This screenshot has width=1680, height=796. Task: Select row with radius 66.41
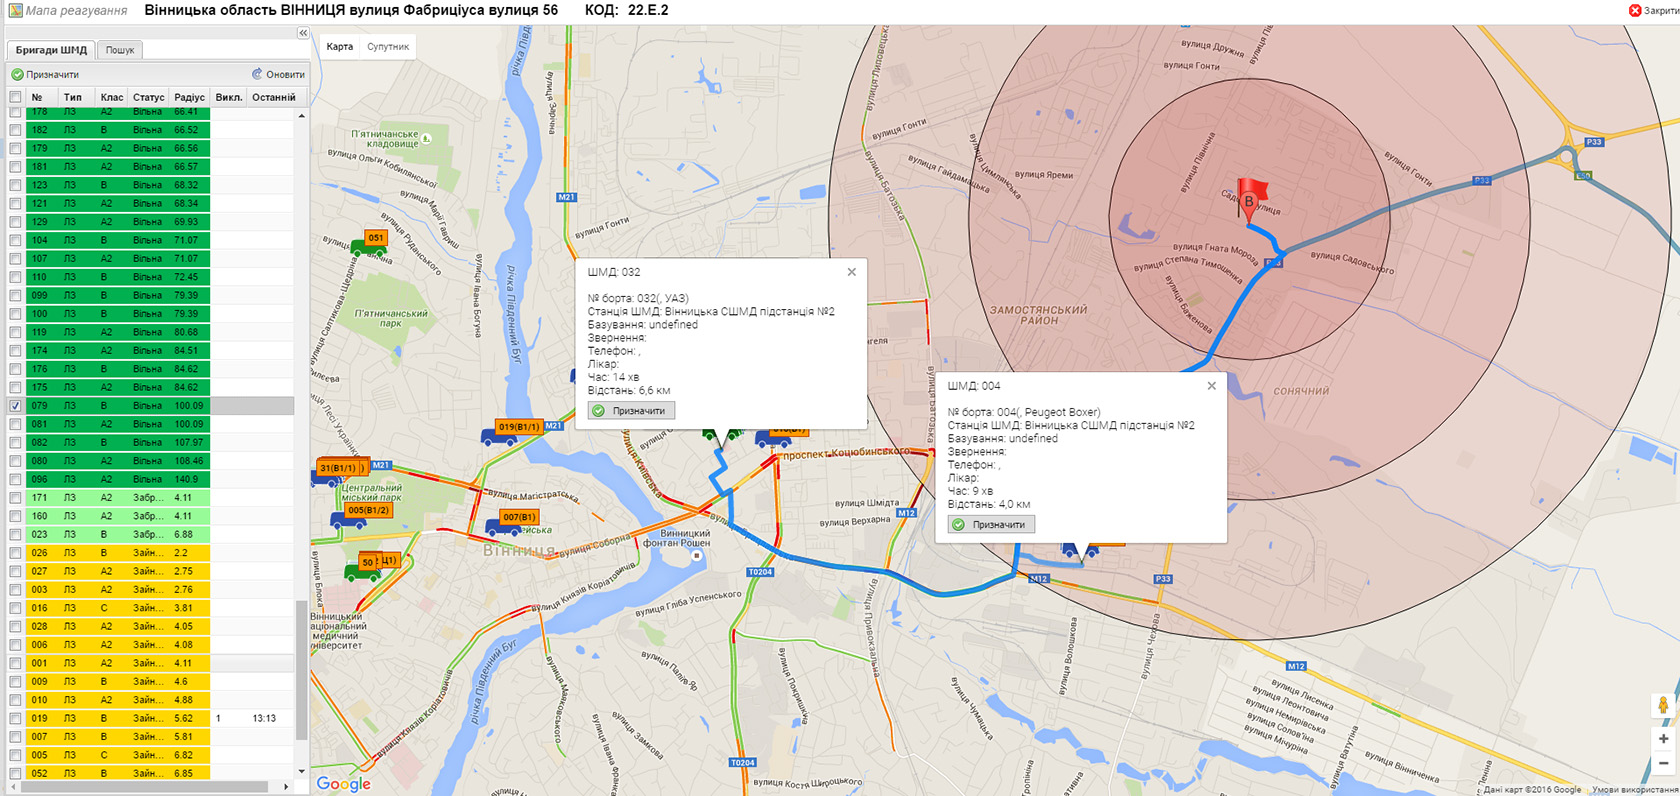click(151, 112)
